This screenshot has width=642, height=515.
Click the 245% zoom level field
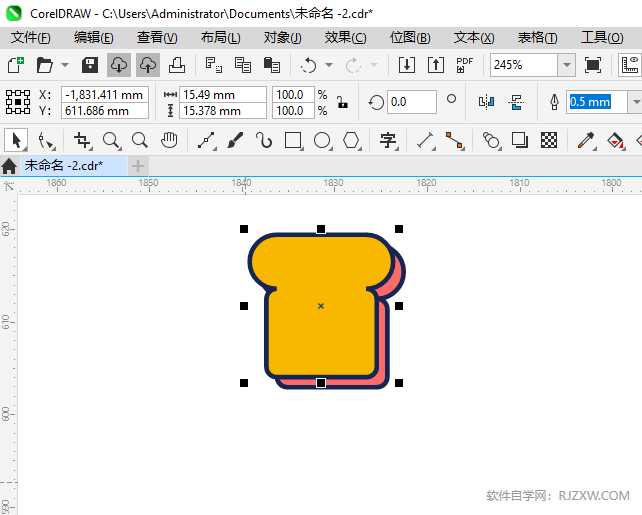click(x=524, y=65)
